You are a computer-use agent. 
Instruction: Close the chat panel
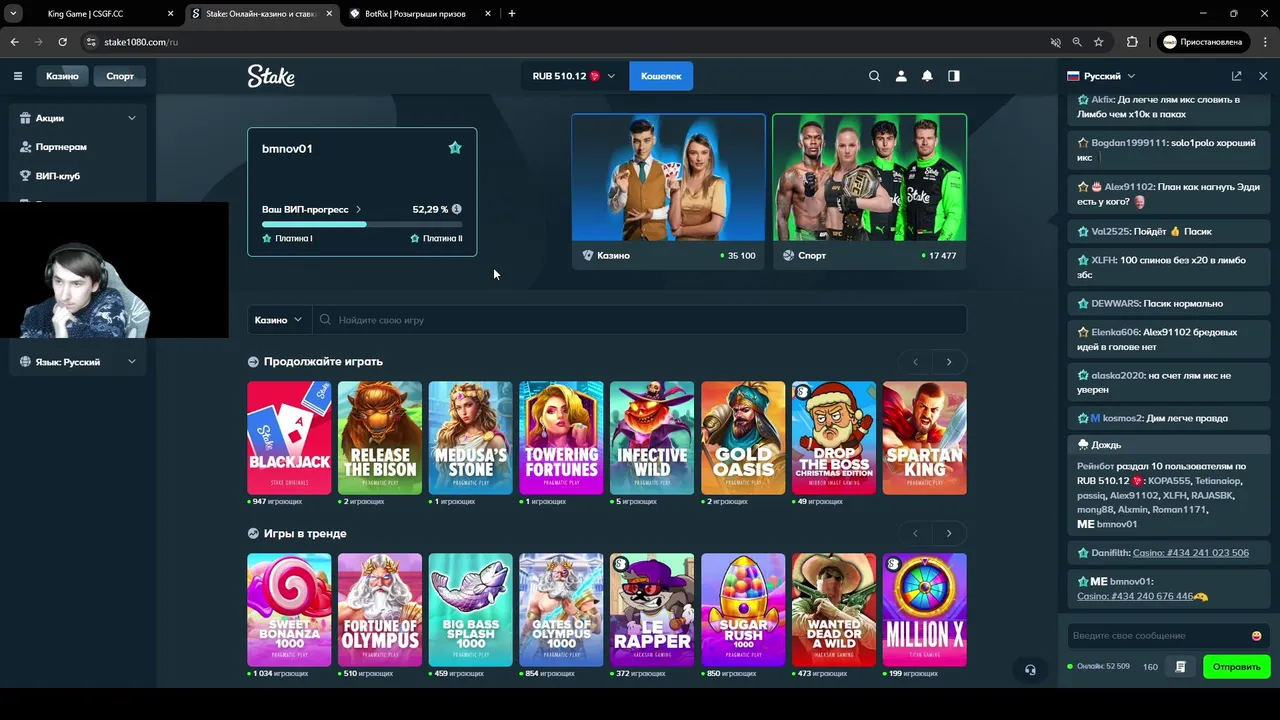[1263, 76]
